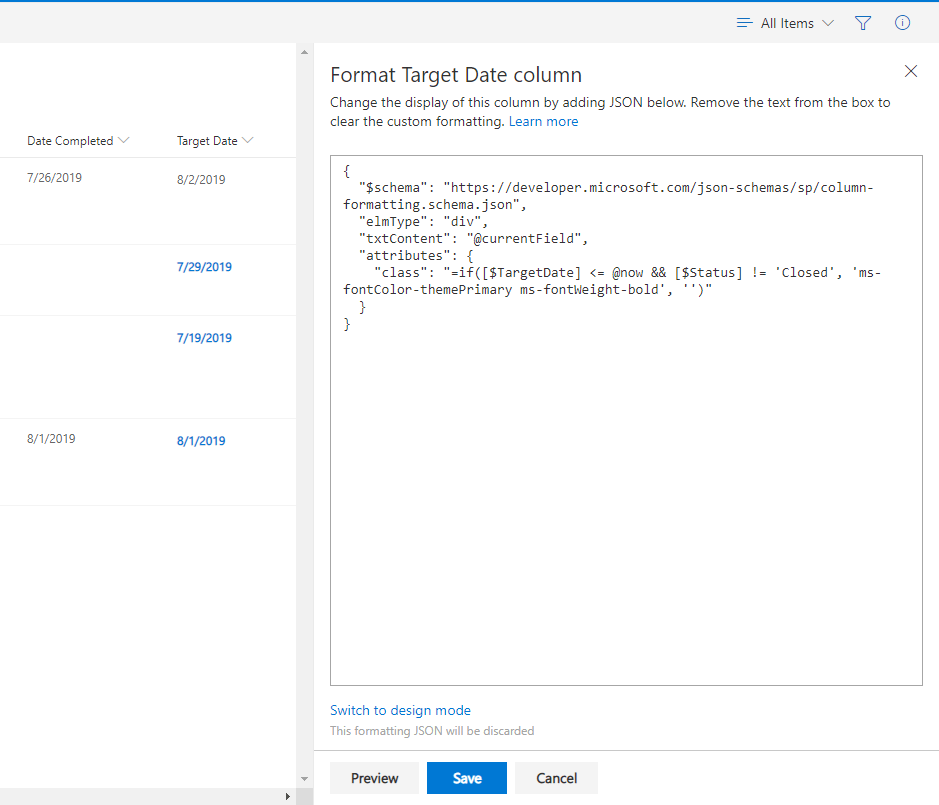The height and width of the screenshot is (805, 939).
Task: Open the filter pane icon
Action: click(863, 23)
